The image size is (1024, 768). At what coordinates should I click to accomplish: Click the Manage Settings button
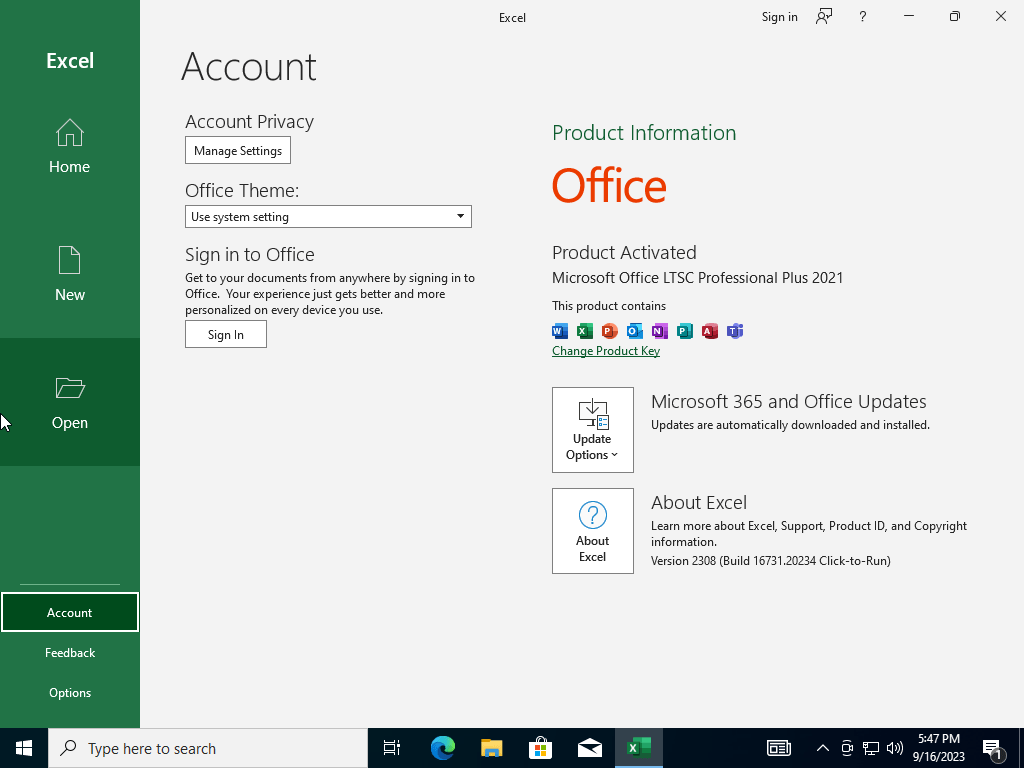tap(237, 151)
